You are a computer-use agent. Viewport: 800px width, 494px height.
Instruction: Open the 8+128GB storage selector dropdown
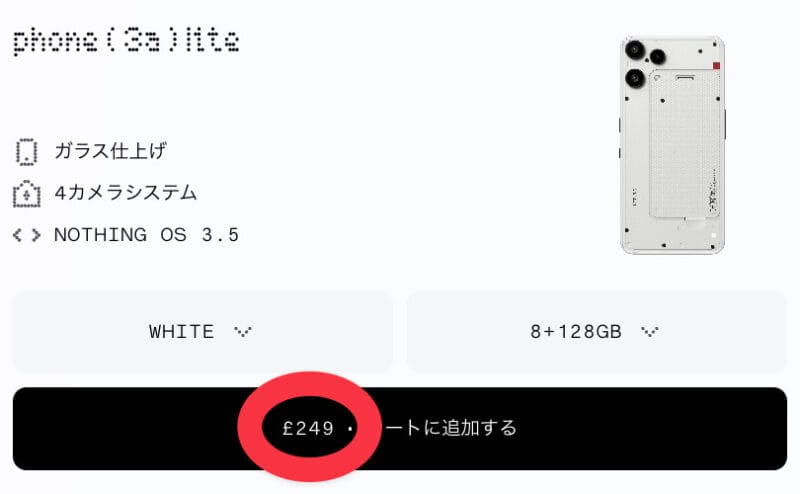pos(597,332)
